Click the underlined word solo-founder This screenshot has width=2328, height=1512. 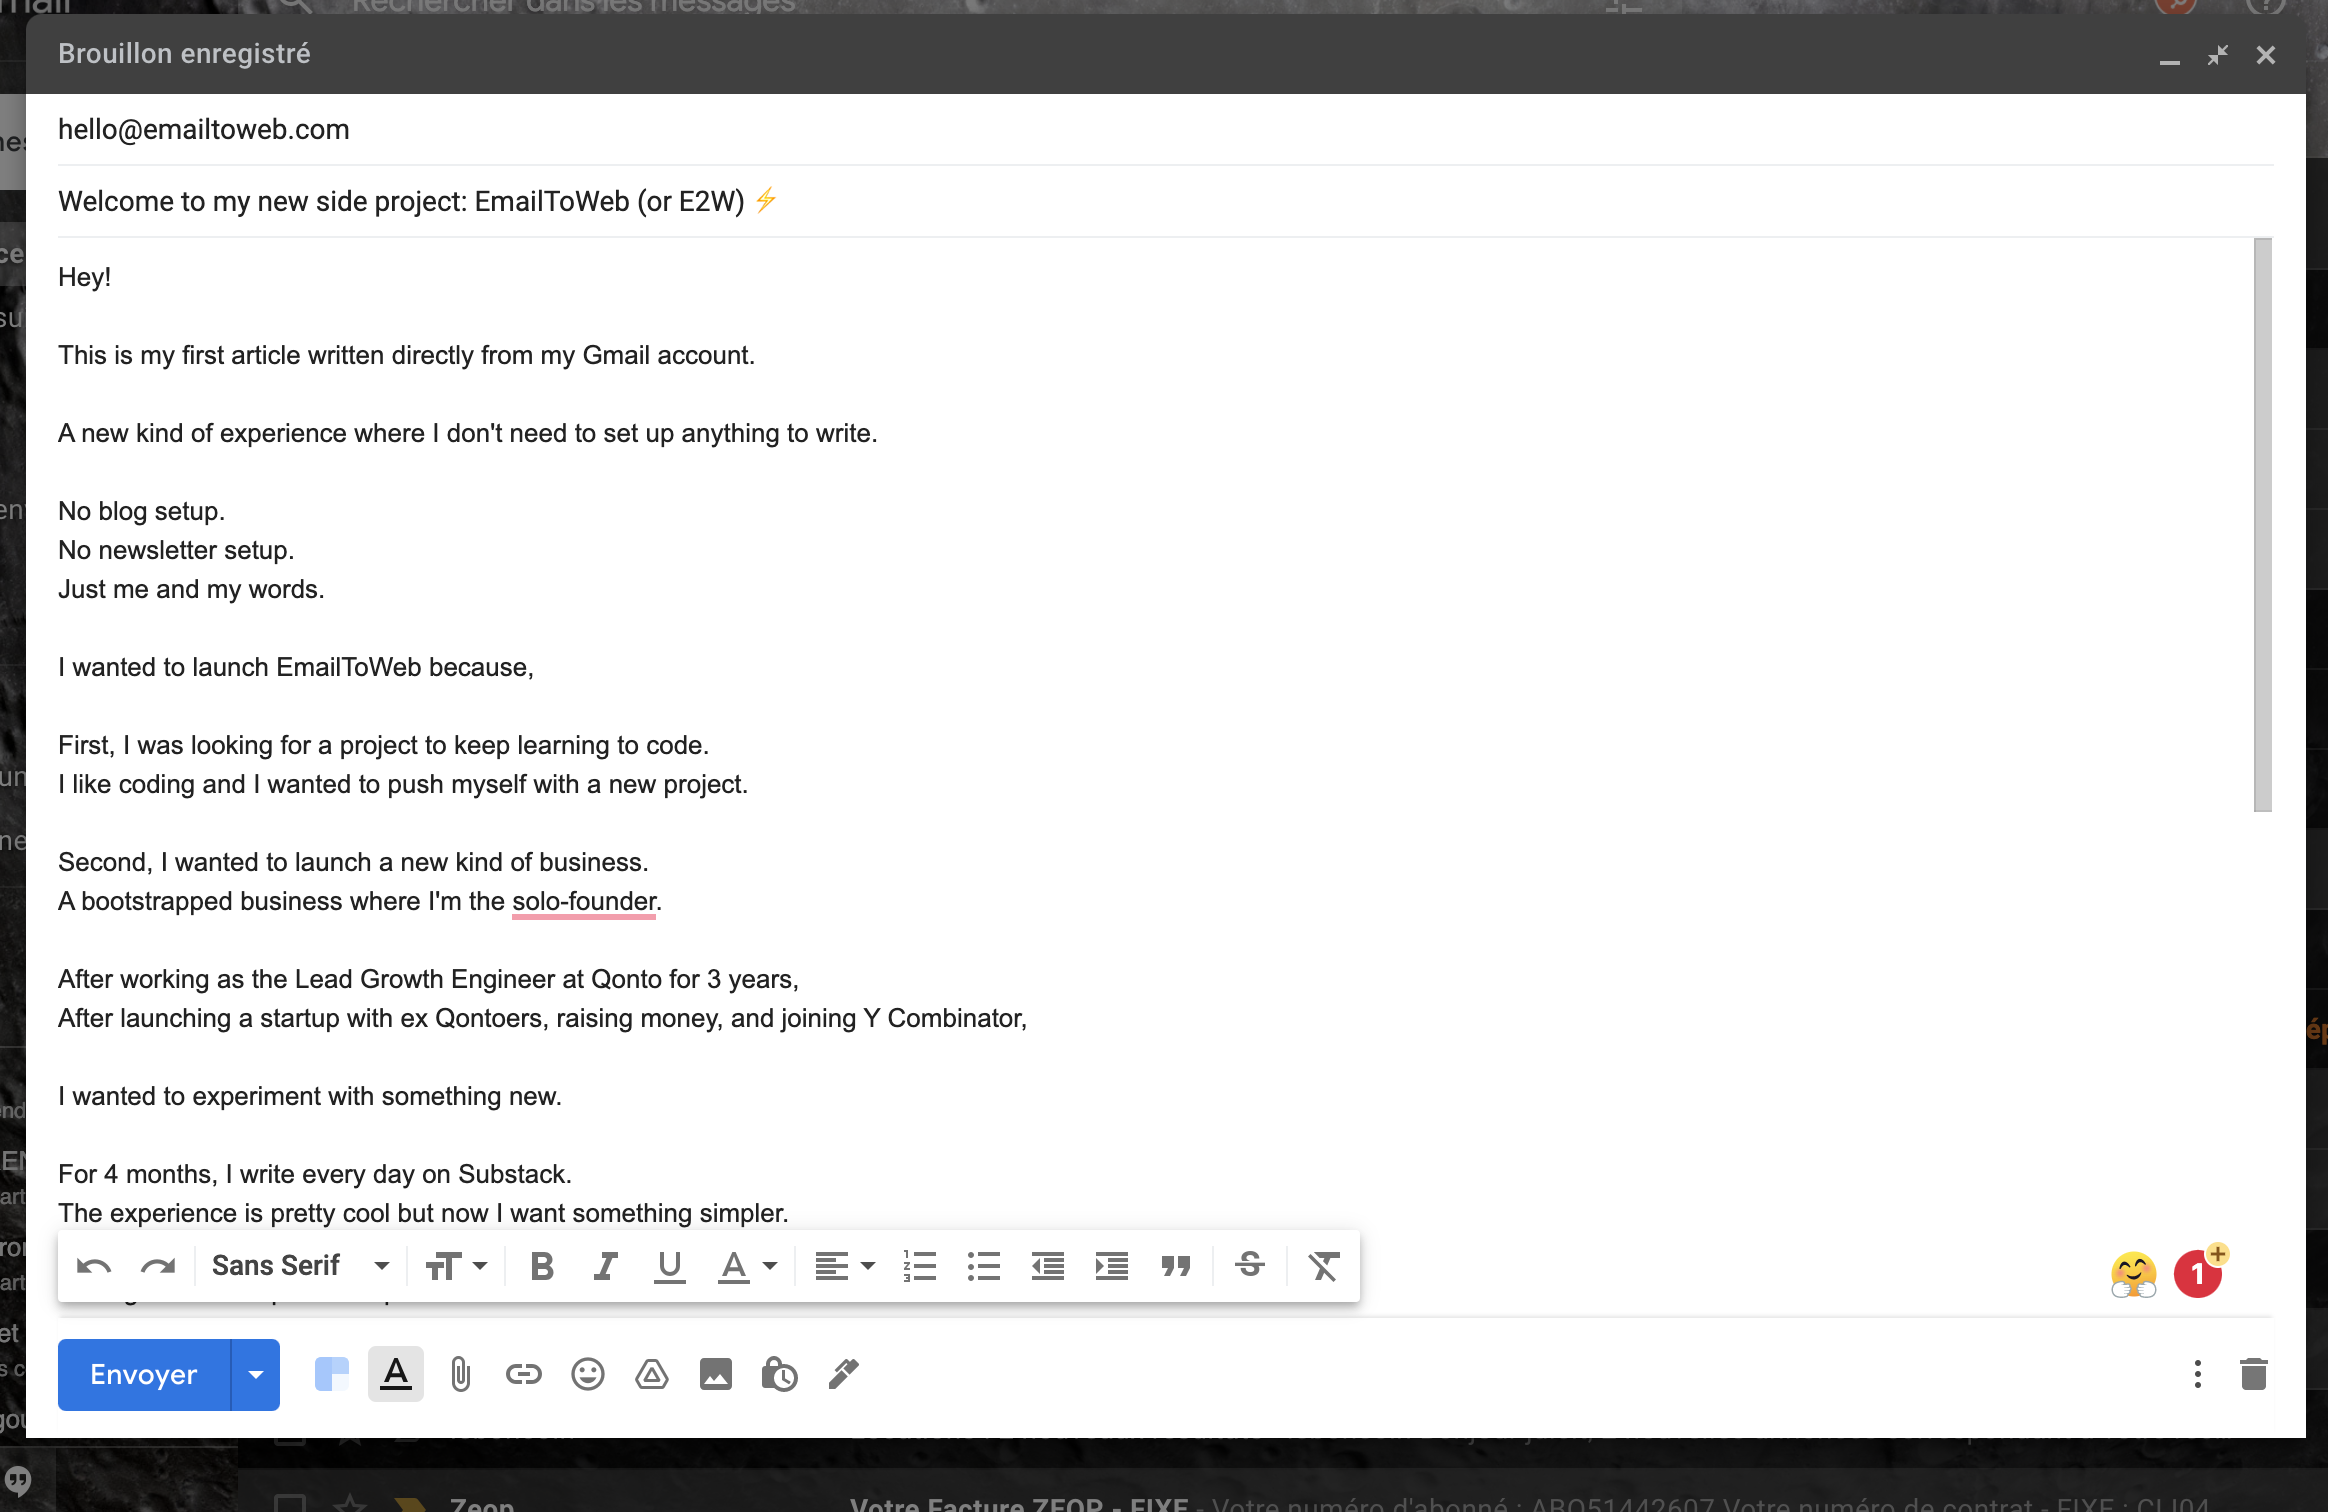(x=584, y=902)
